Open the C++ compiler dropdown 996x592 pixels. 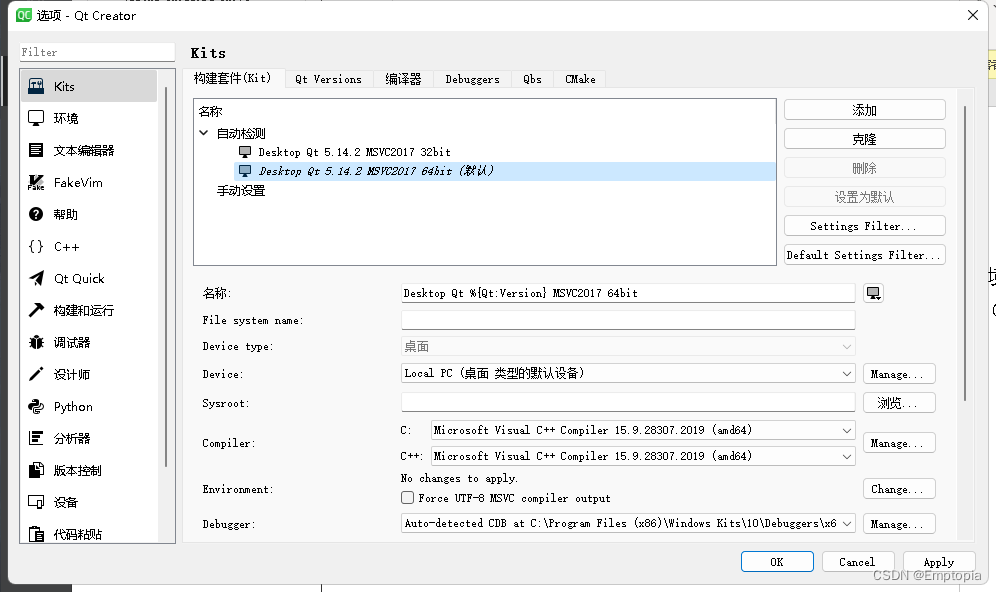pyautogui.click(x=643, y=456)
